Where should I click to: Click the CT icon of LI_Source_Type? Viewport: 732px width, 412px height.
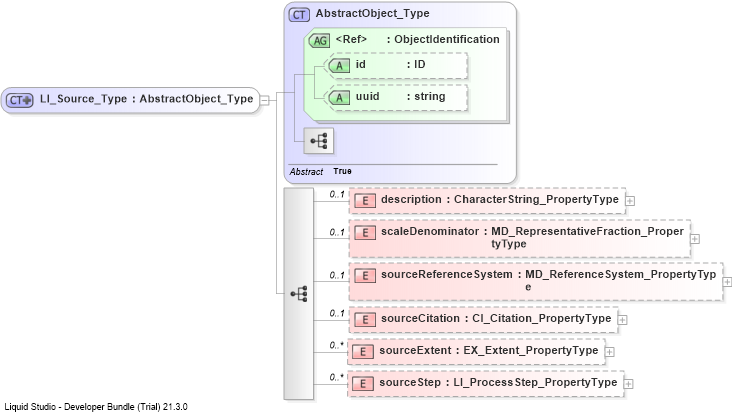pyautogui.click(x=20, y=100)
